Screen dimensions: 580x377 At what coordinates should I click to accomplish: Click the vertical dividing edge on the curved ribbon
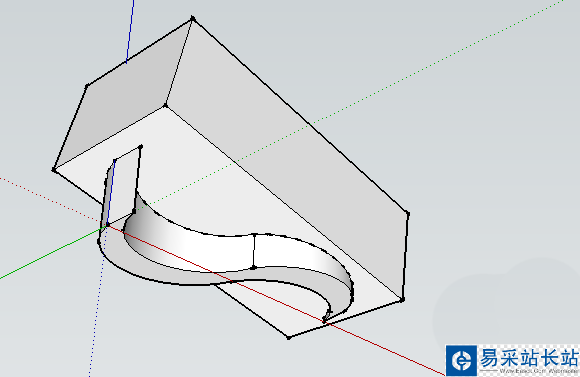[x=254, y=251]
